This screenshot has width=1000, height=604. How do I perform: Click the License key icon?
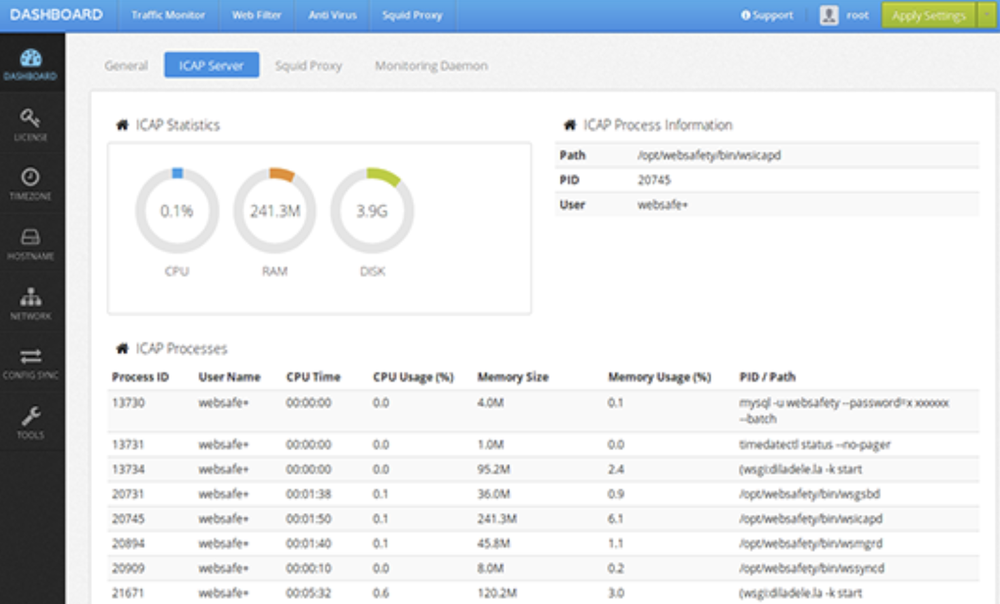[31, 118]
